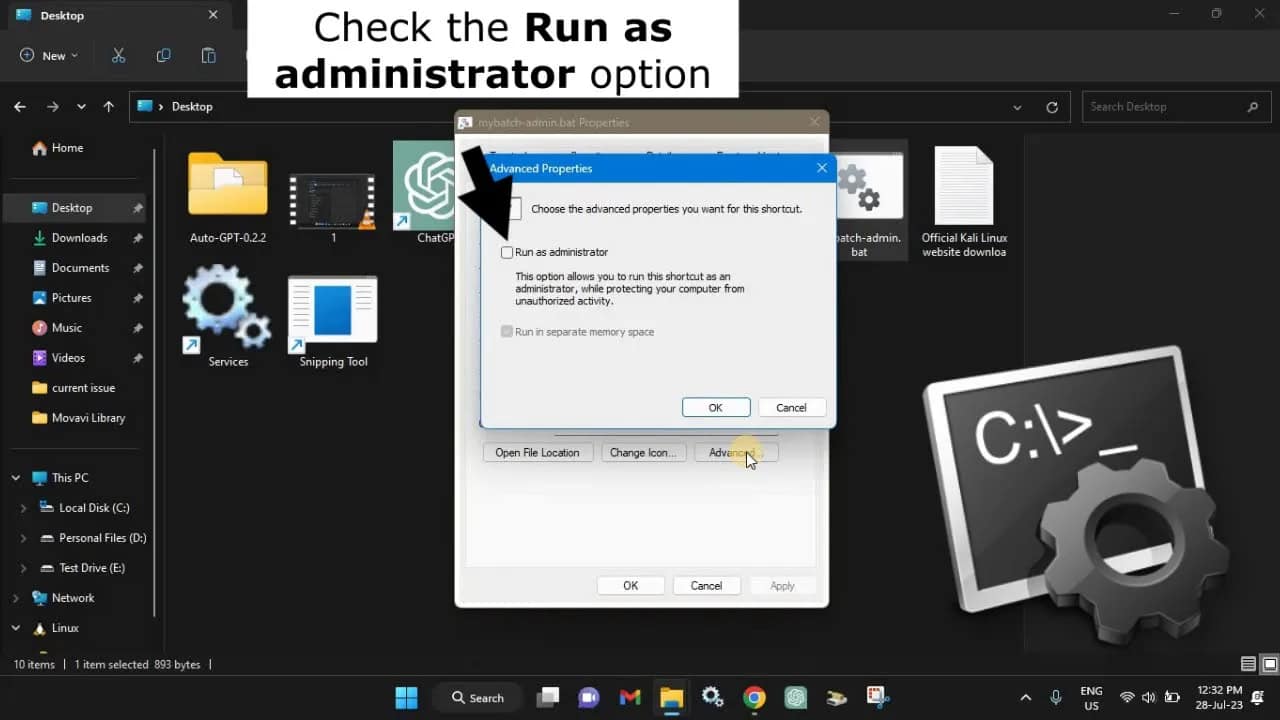This screenshot has width=1280, height=720.
Task: Open the New item dropdown
Action: click(x=48, y=55)
